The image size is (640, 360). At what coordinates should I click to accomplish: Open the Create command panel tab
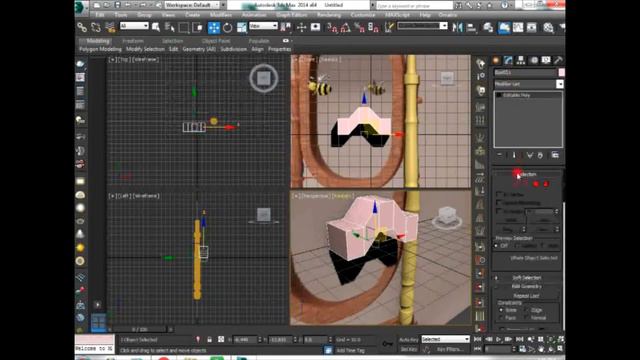click(x=496, y=60)
